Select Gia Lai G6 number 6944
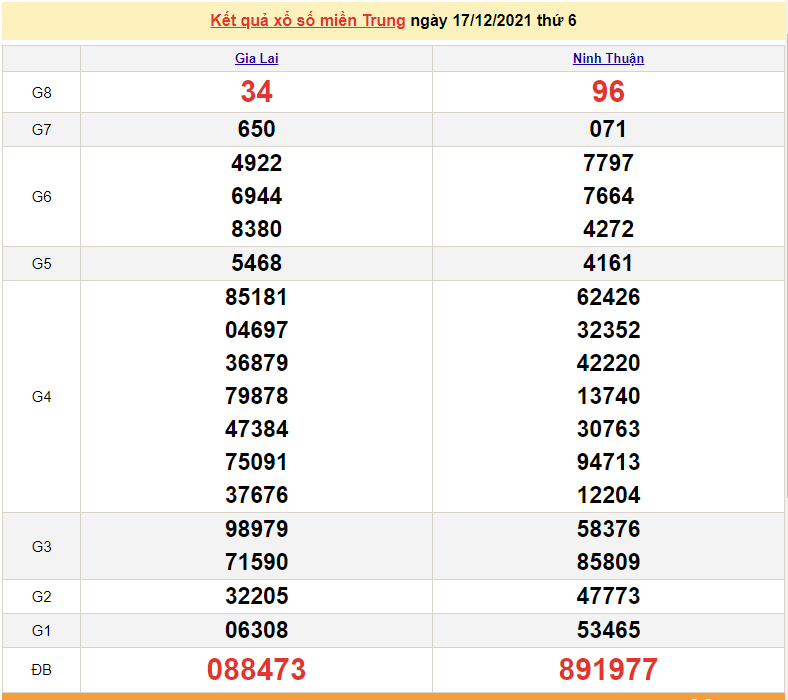The image size is (788, 700). coord(256,196)
